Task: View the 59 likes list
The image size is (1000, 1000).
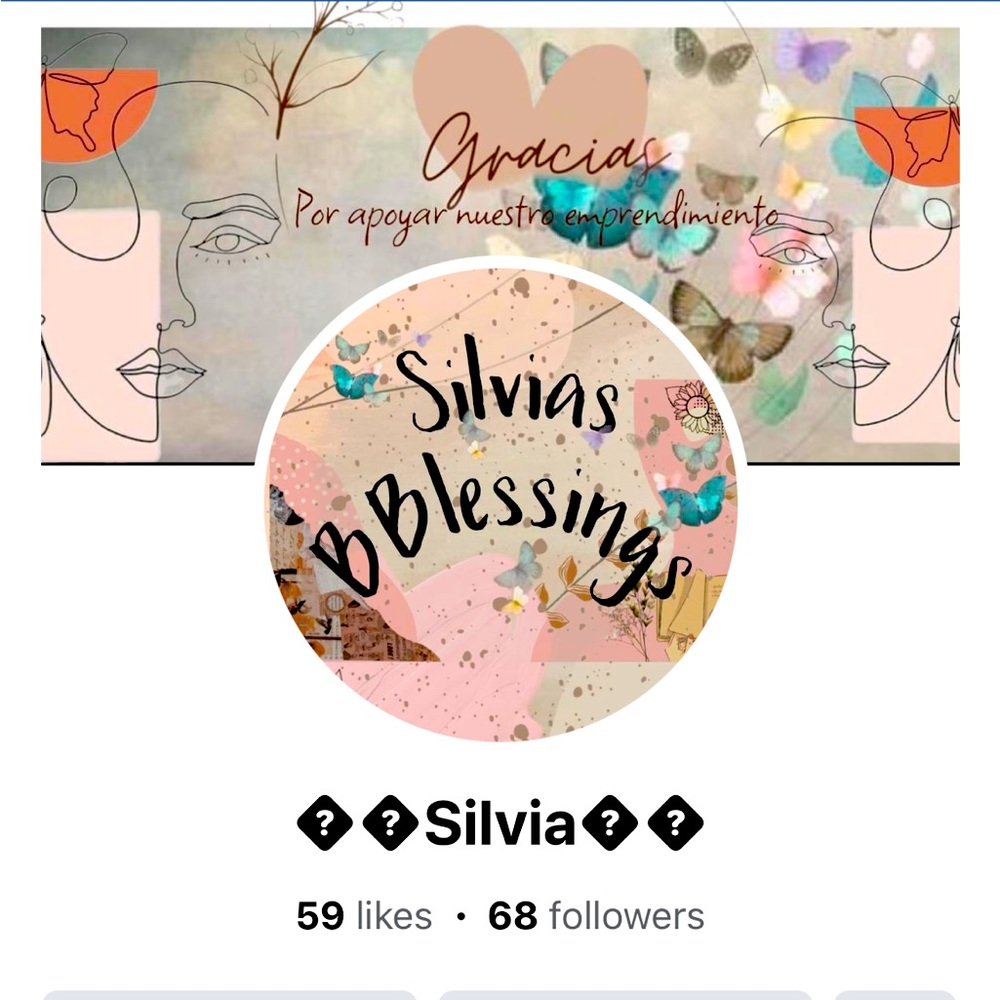Action: click(x=364, y=916)
